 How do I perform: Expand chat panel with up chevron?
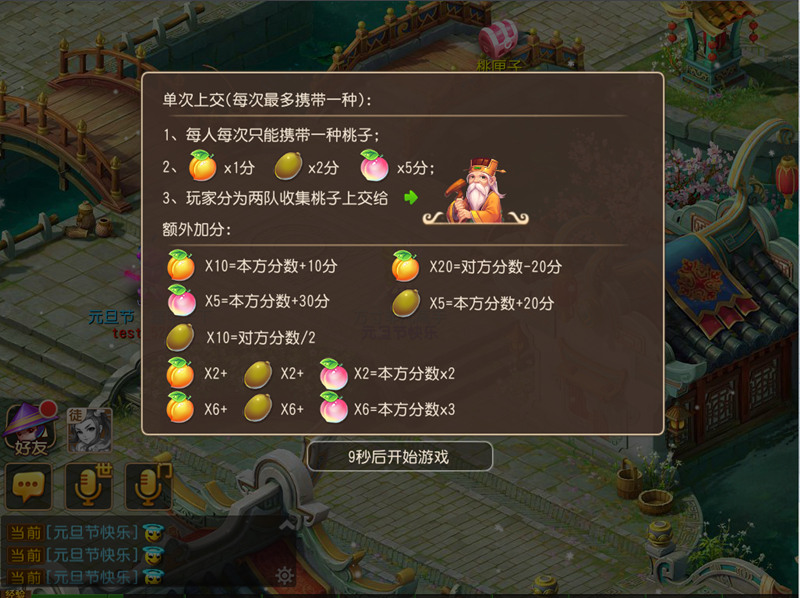point(287,524)
